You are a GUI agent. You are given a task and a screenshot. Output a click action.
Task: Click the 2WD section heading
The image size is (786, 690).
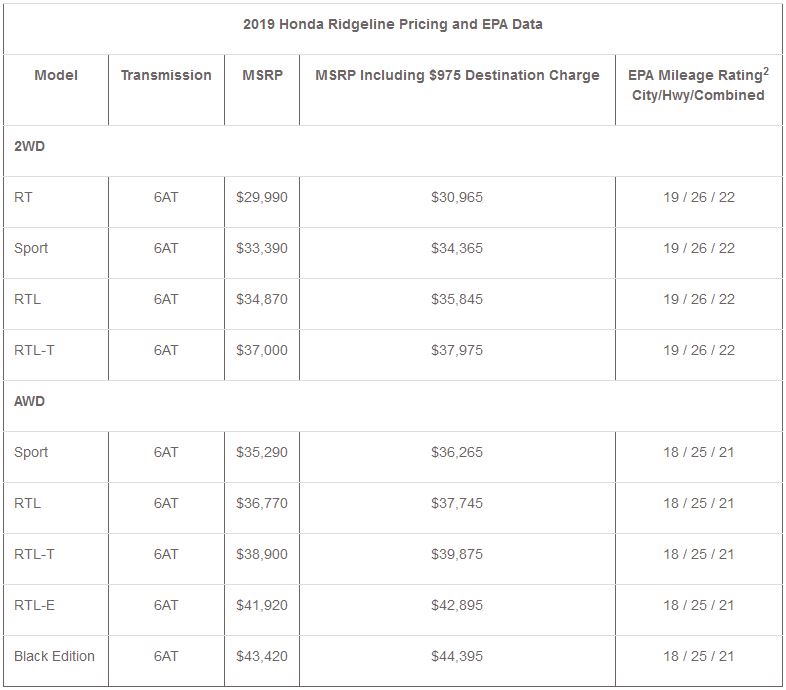(x=30, y=146)
